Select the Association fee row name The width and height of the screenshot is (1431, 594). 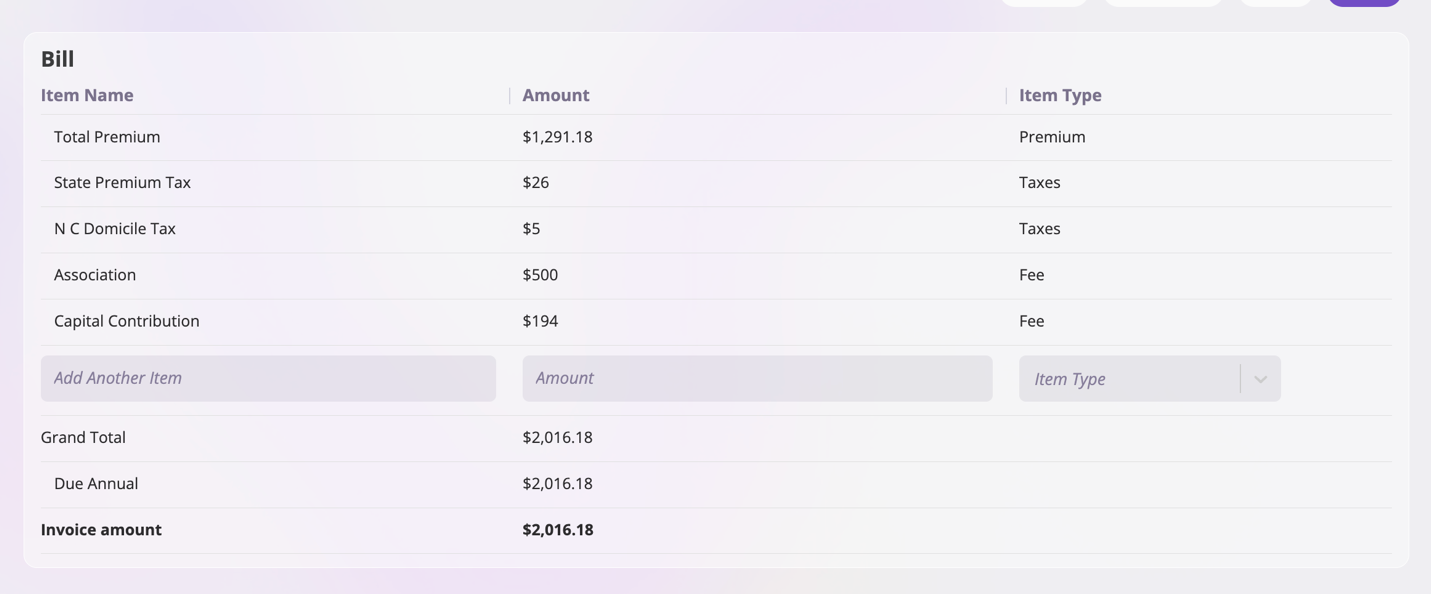tap(95, 275)
